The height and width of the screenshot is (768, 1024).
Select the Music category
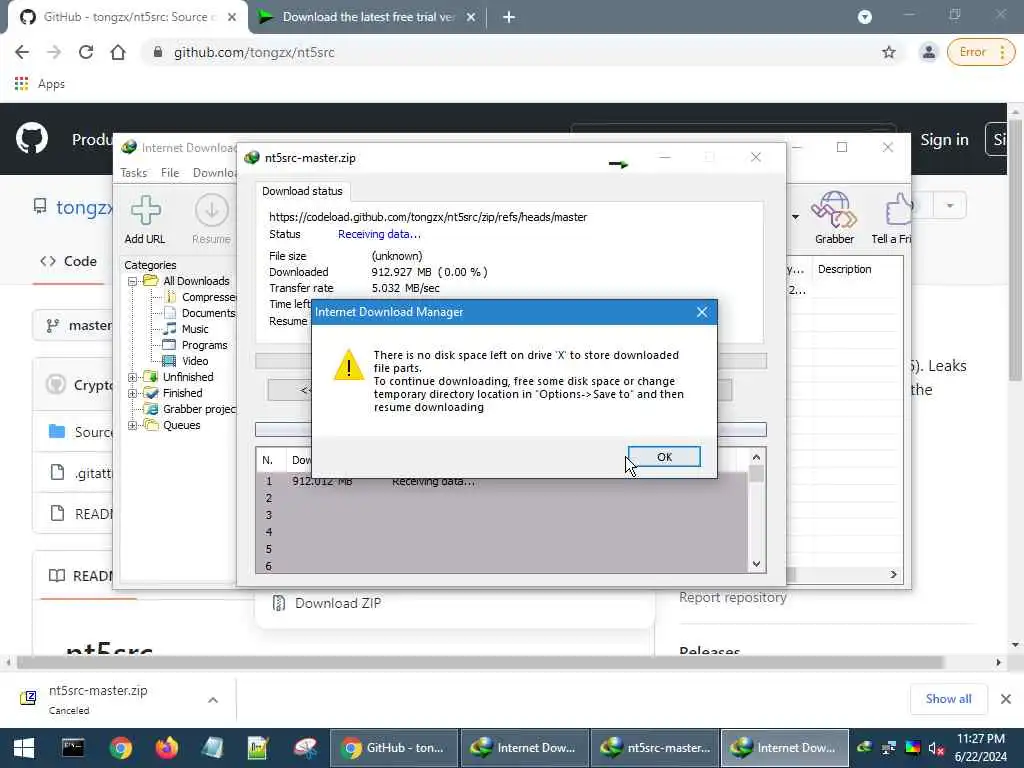187,329
